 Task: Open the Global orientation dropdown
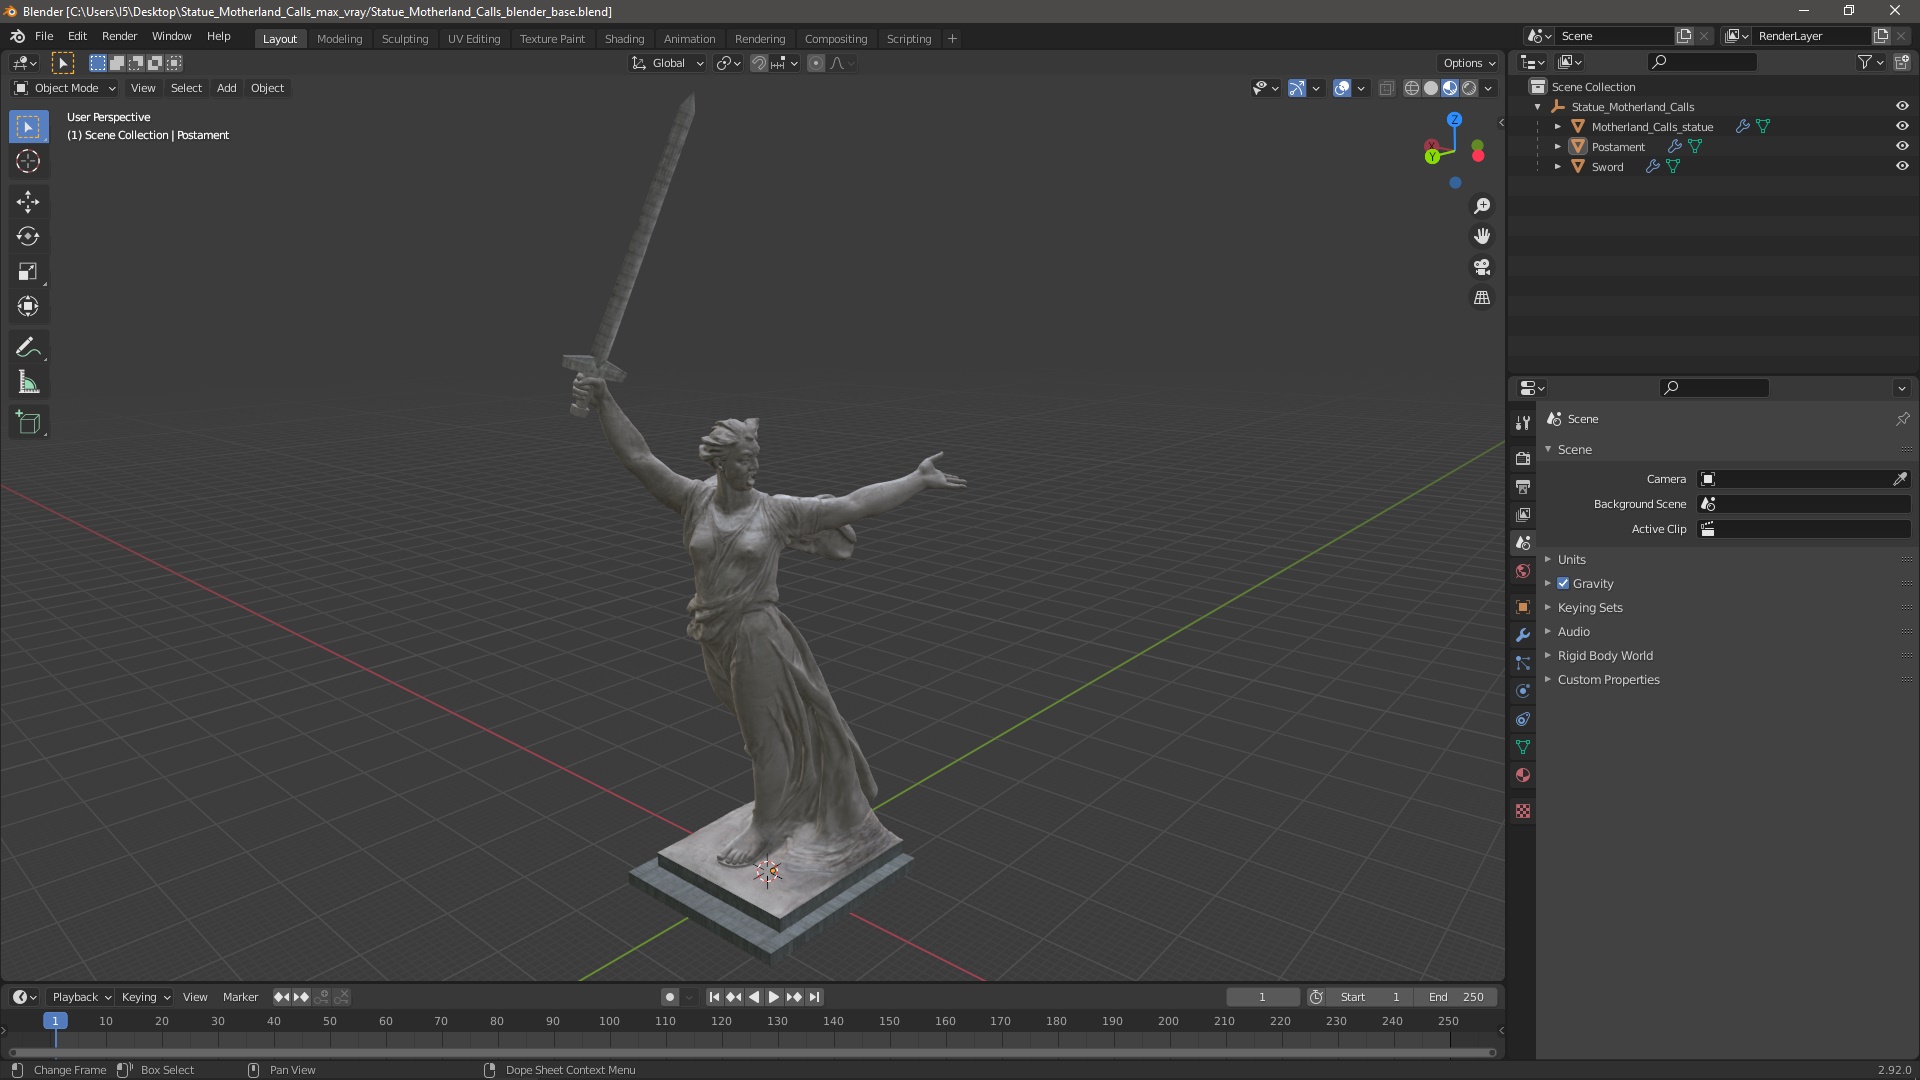[667, 63]
